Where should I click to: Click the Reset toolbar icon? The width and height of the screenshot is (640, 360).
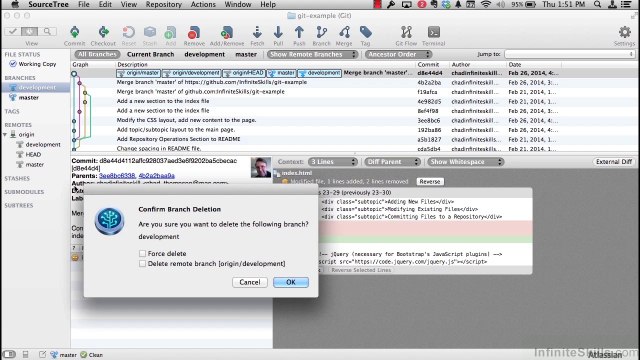click(129, 33)
